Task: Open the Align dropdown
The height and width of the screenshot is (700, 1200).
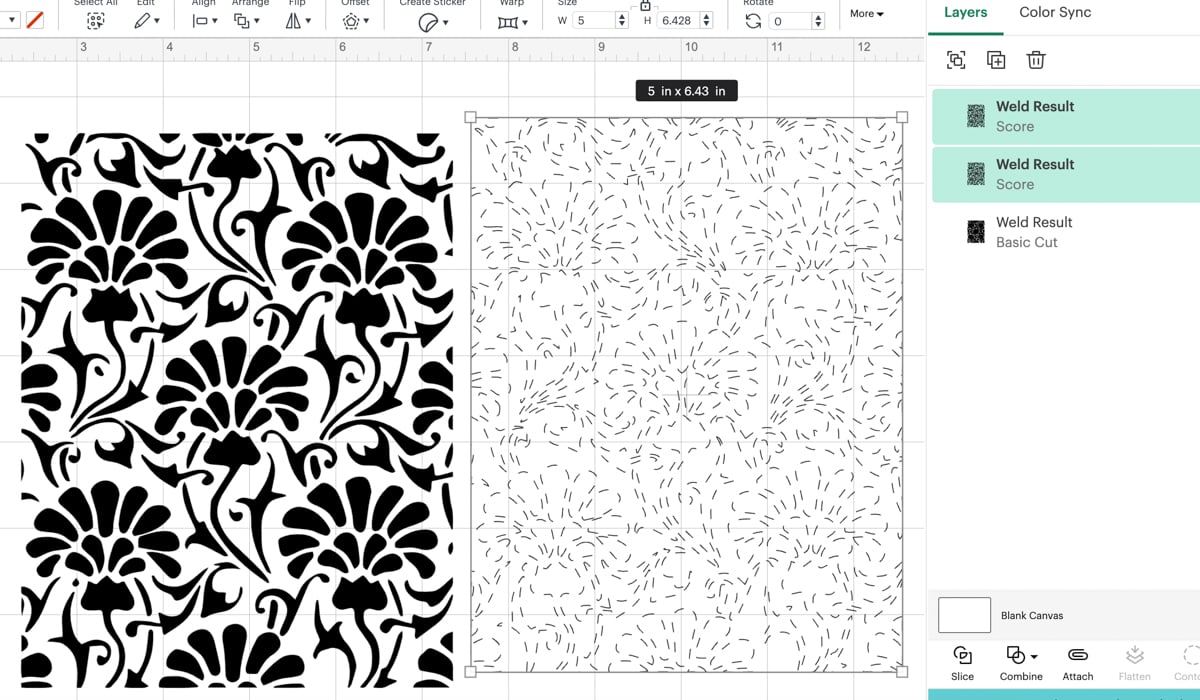Action: tap(203, 20)
